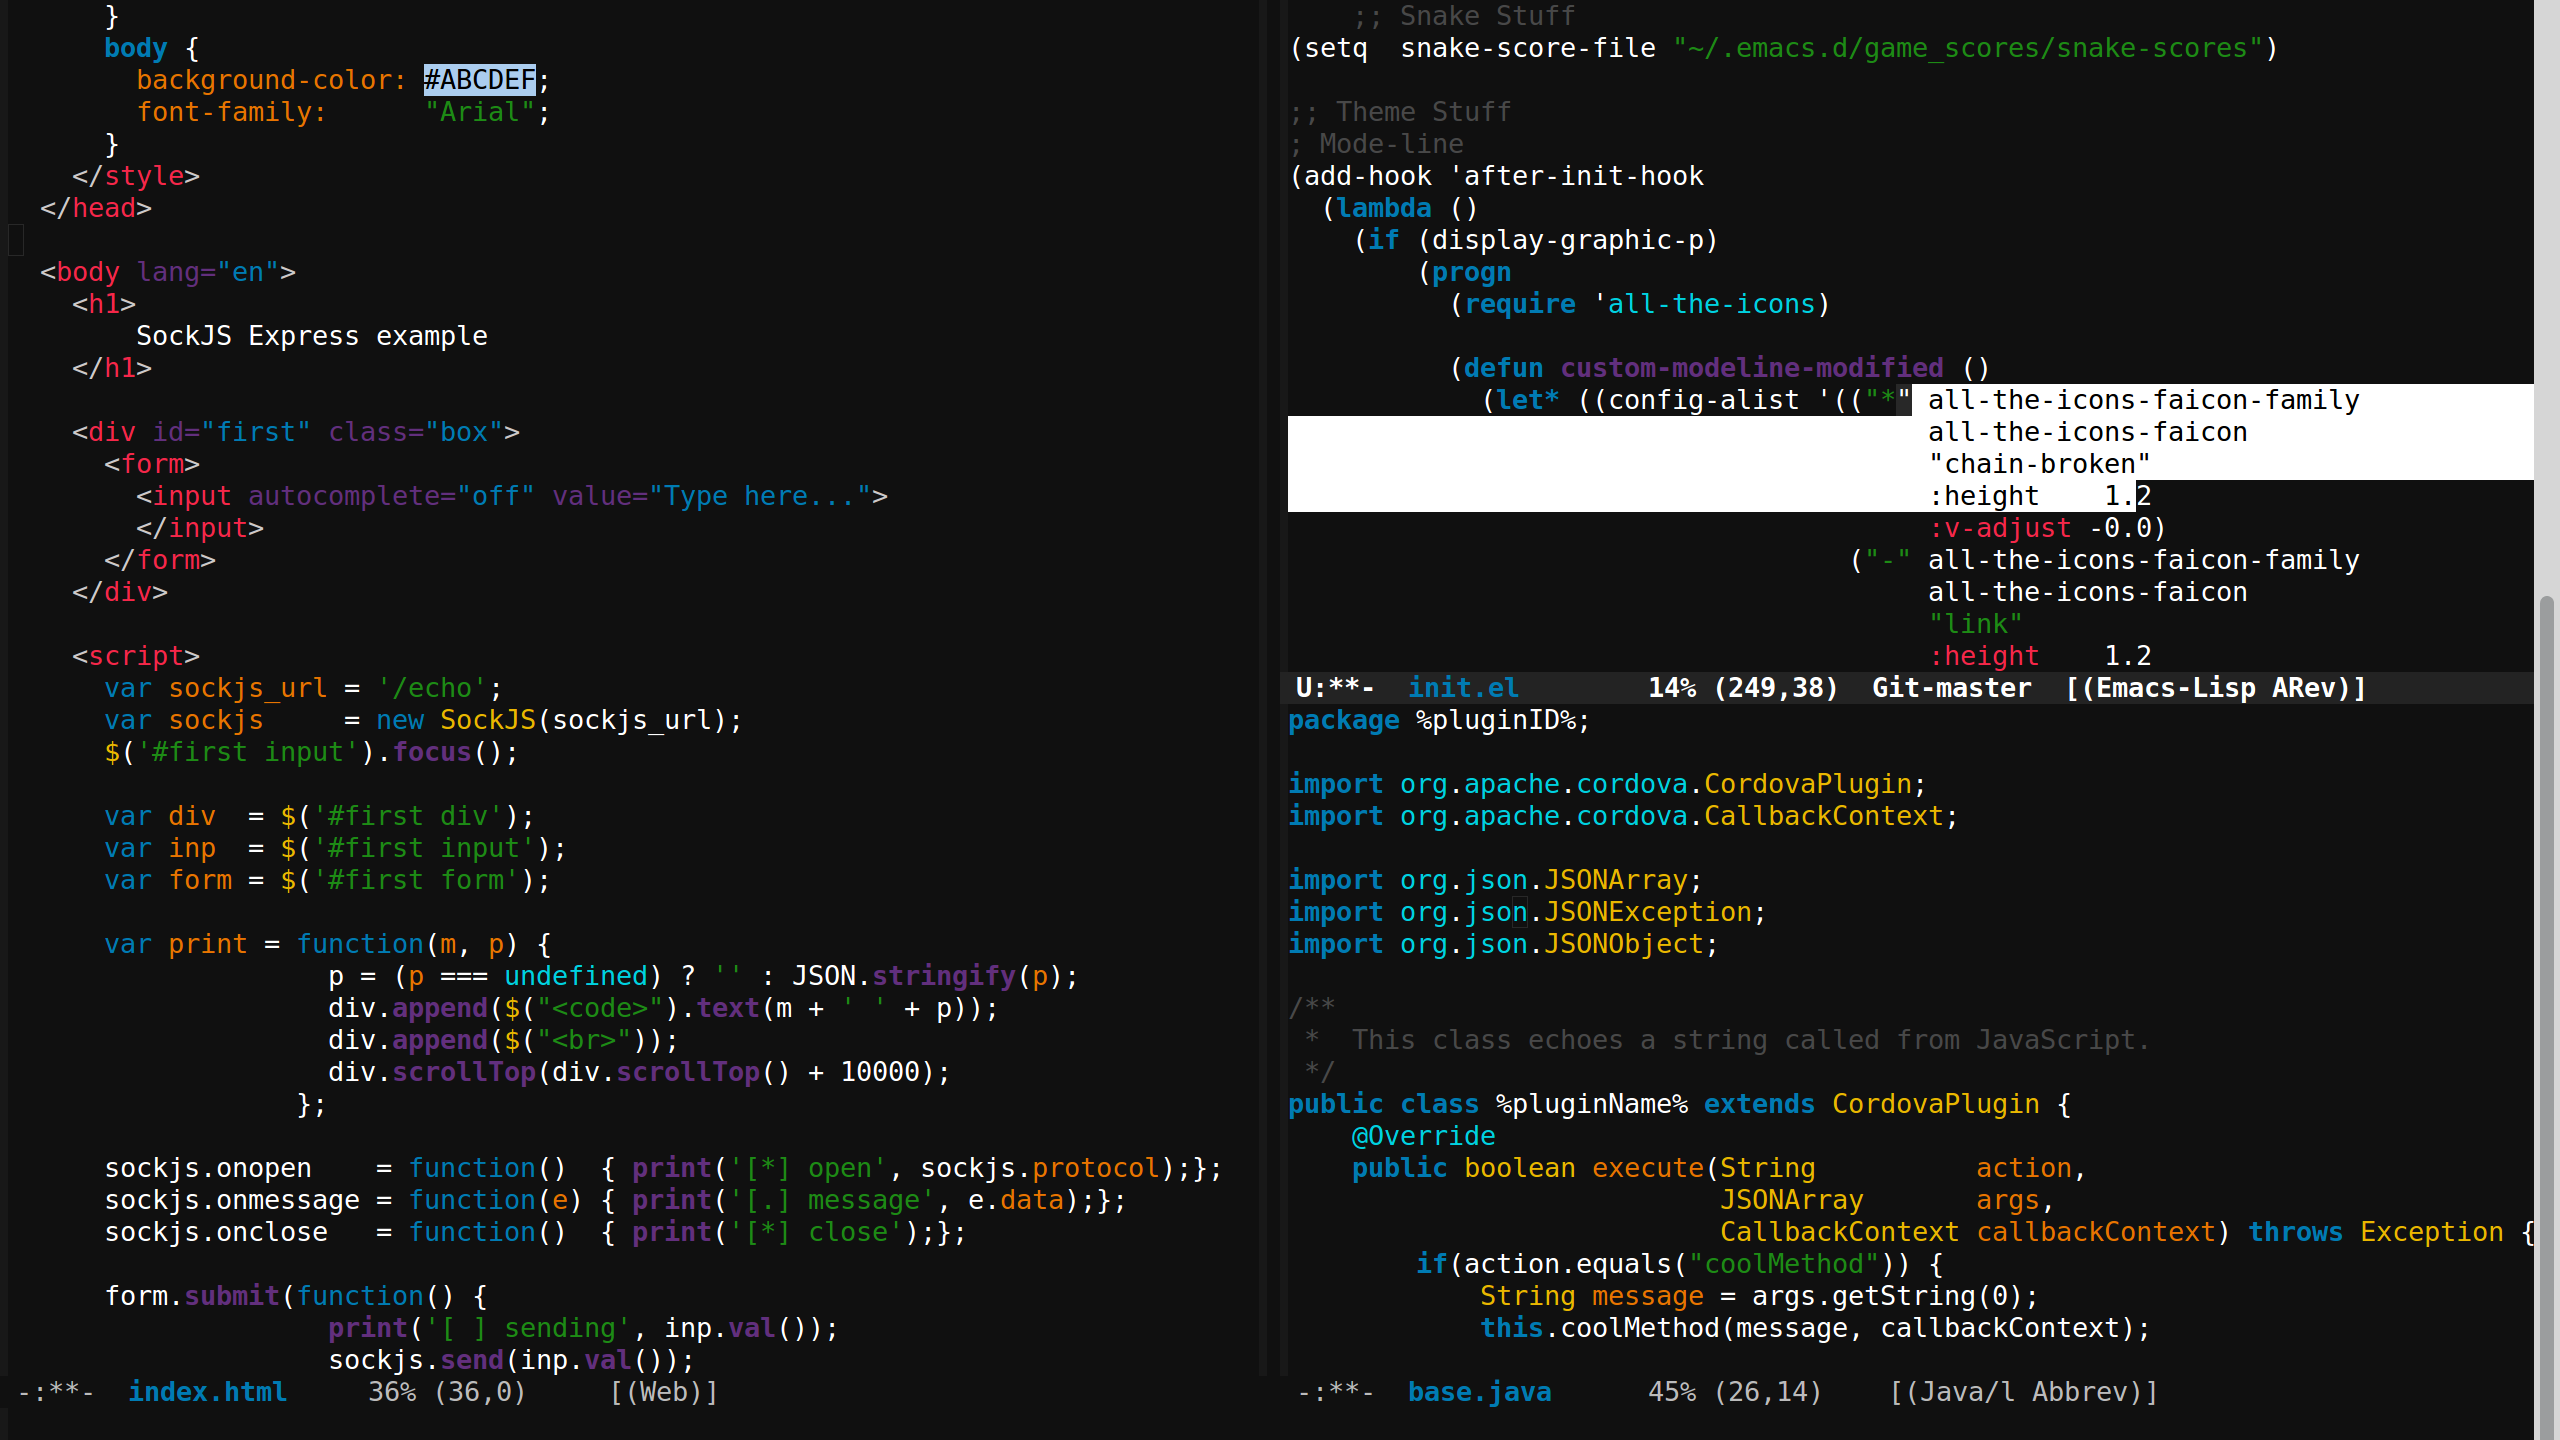
Task: Click the execute method name
Action: [1647, 1167]
